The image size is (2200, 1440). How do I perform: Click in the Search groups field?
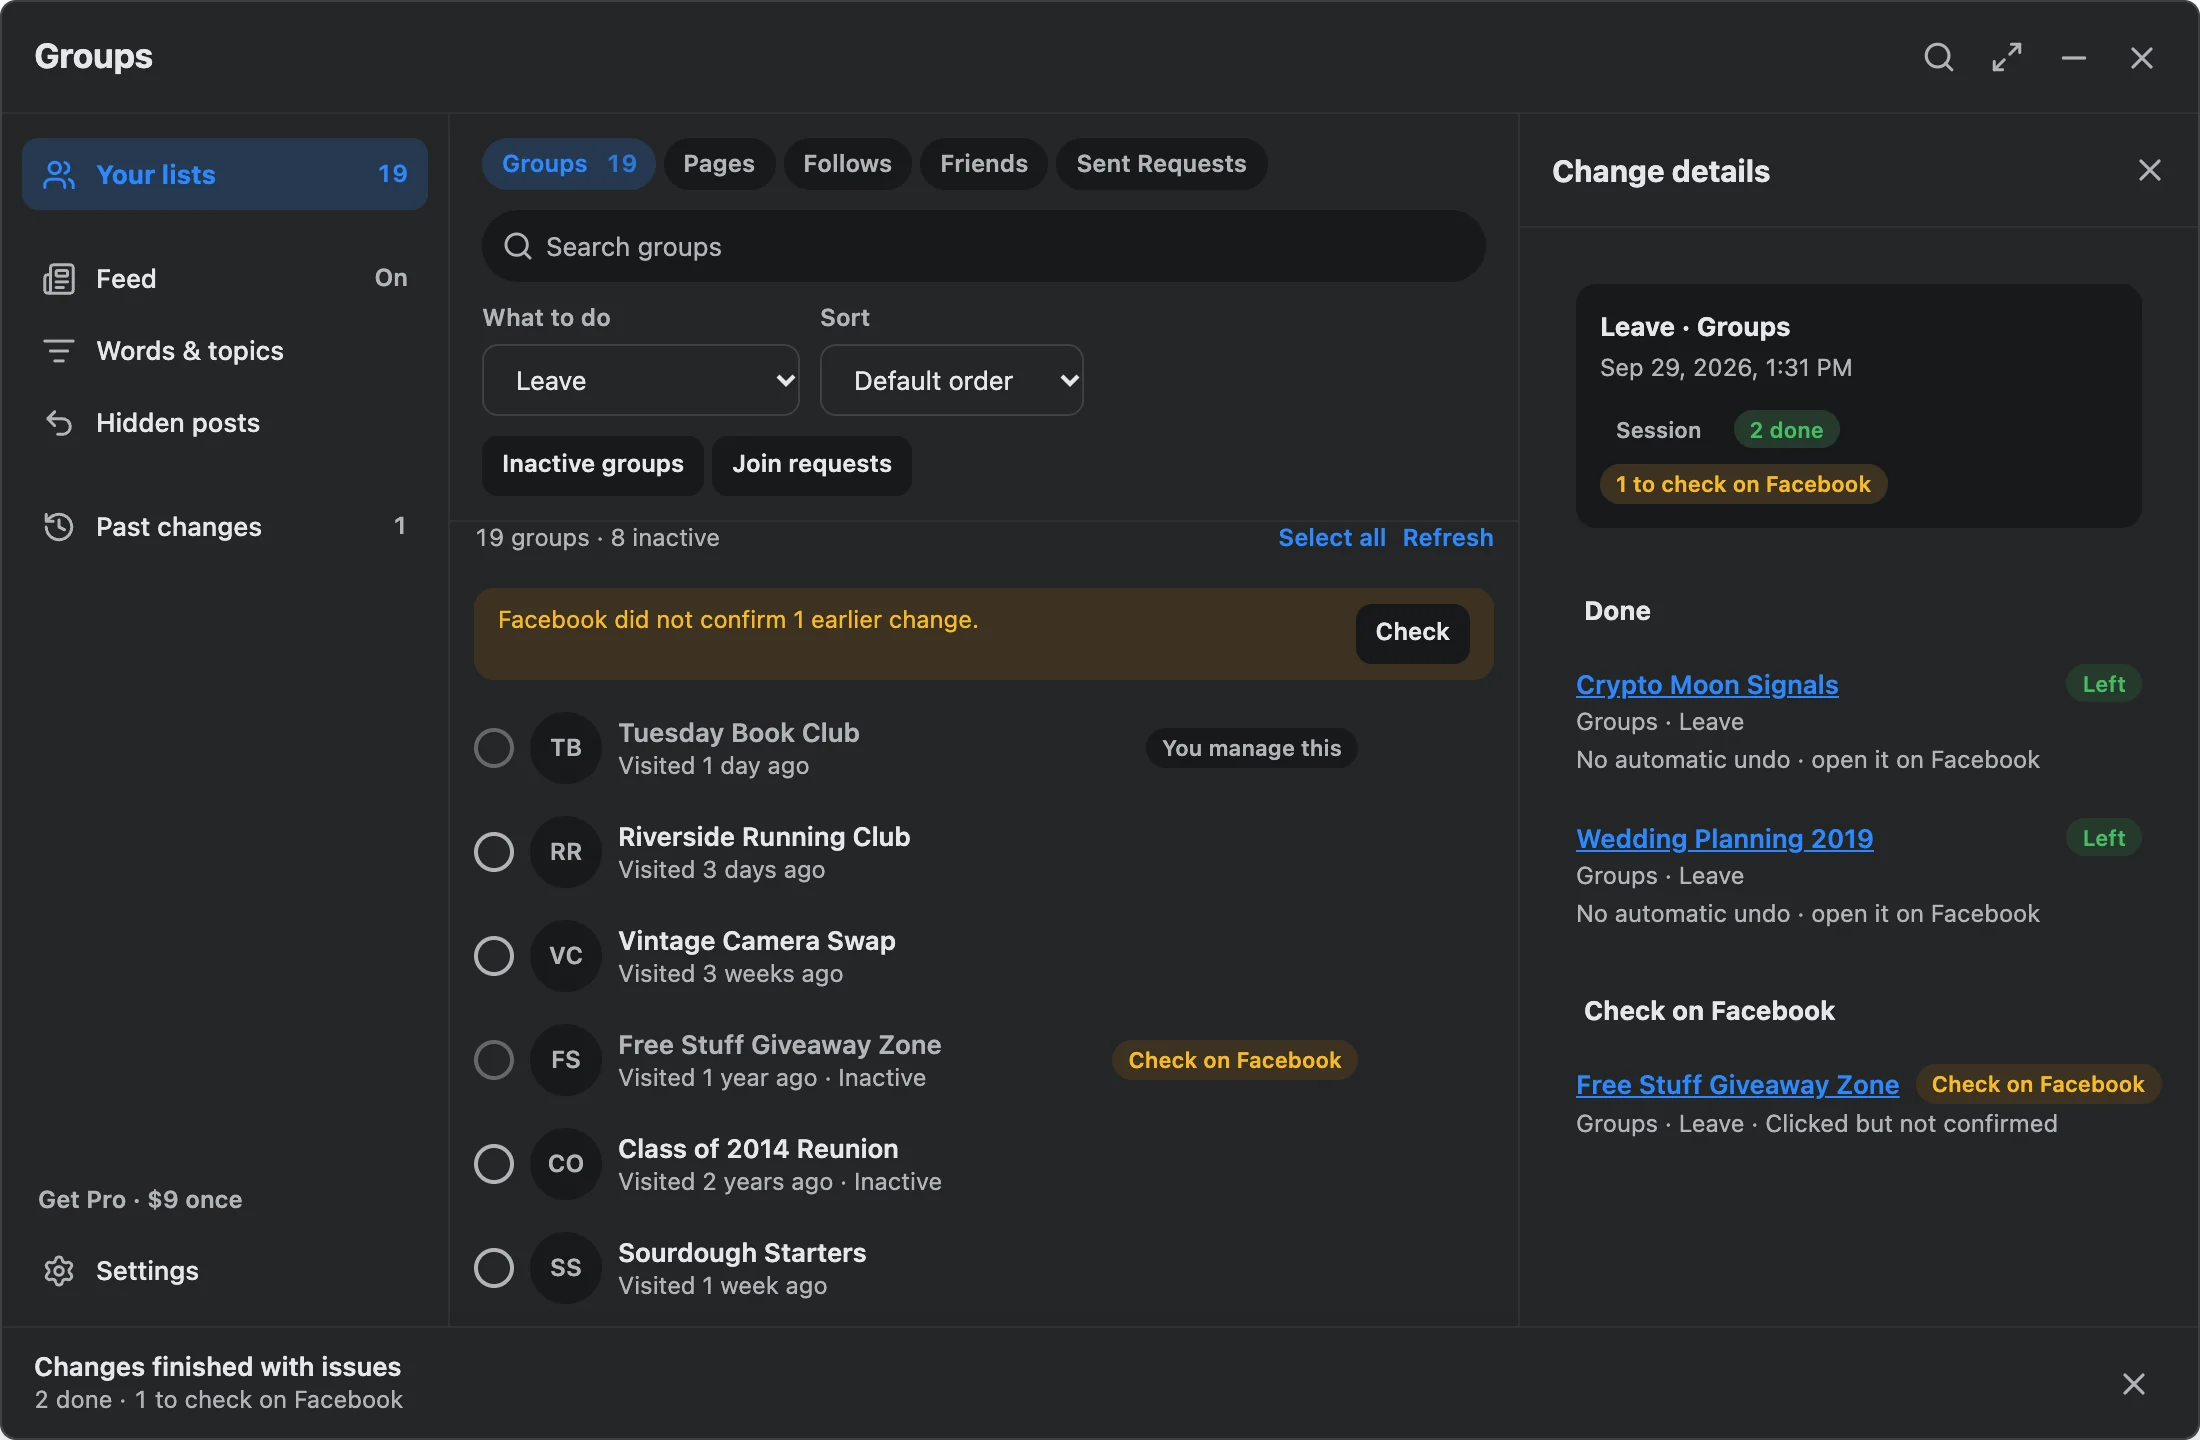point(984,246)
